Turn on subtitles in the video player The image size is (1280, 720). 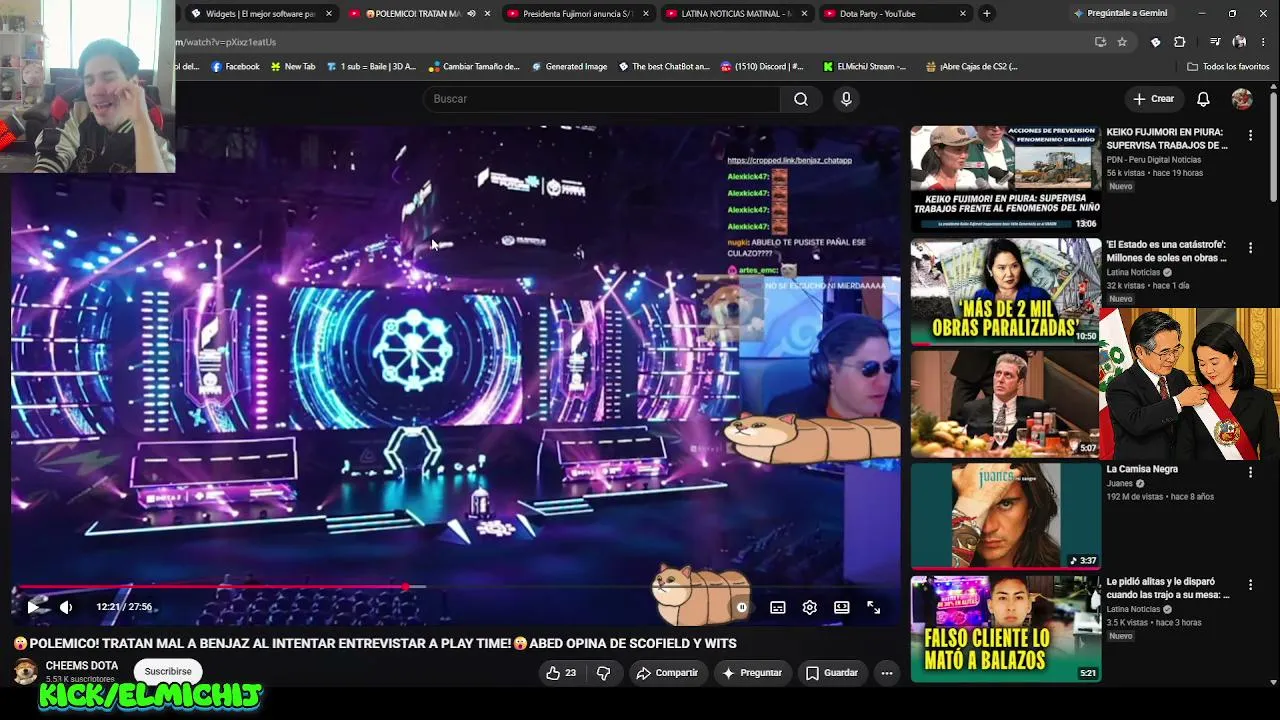[x=778, y=607]
